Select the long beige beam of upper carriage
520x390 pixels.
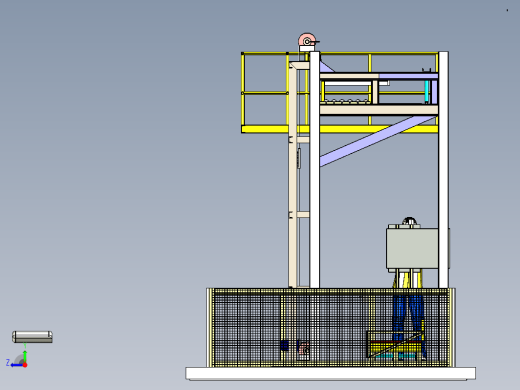click(x=379, y=110)
